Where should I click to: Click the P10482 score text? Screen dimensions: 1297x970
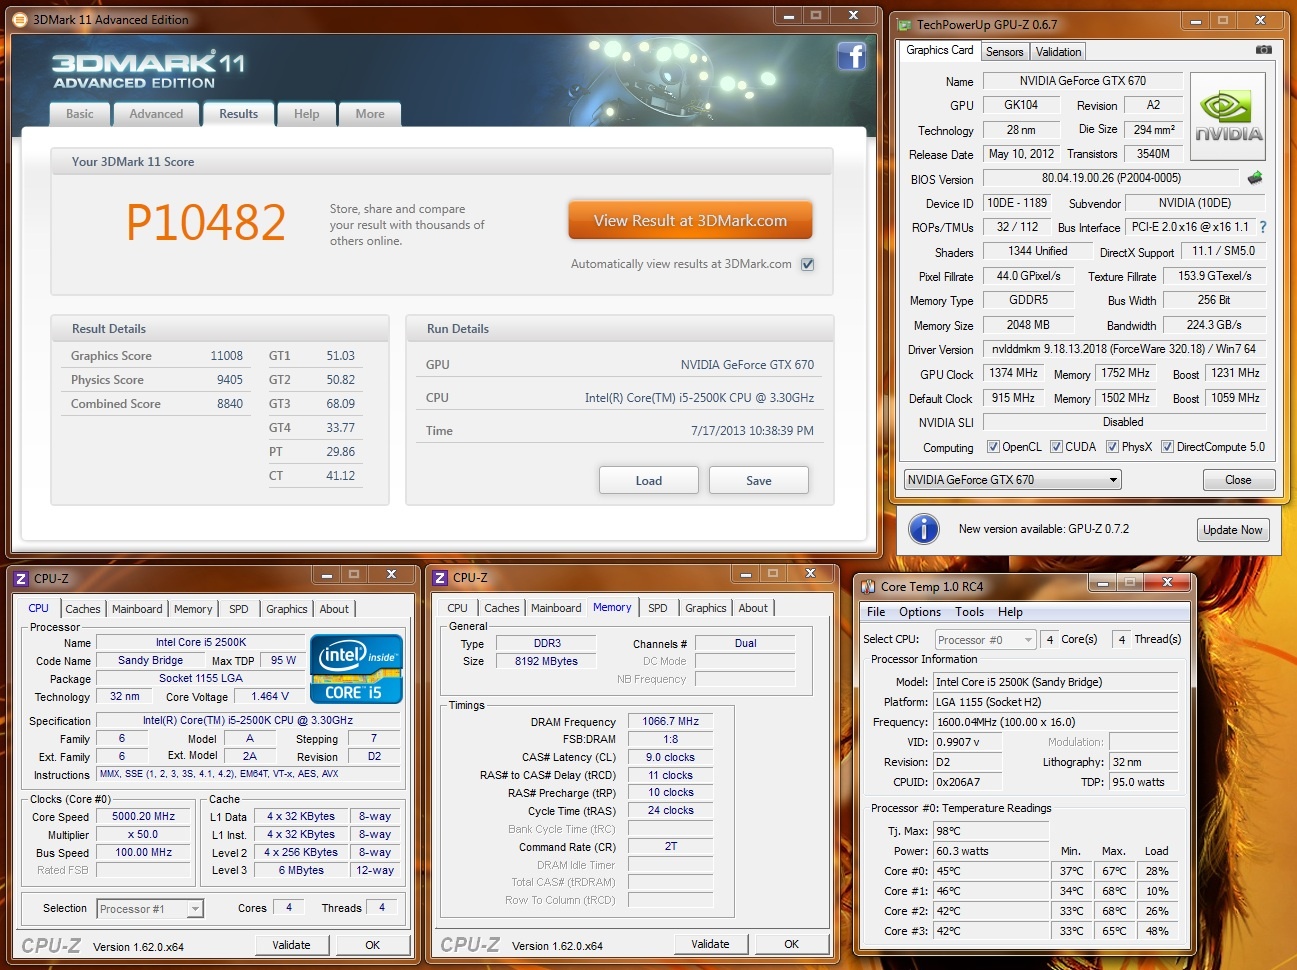click(x=206, y=222)
